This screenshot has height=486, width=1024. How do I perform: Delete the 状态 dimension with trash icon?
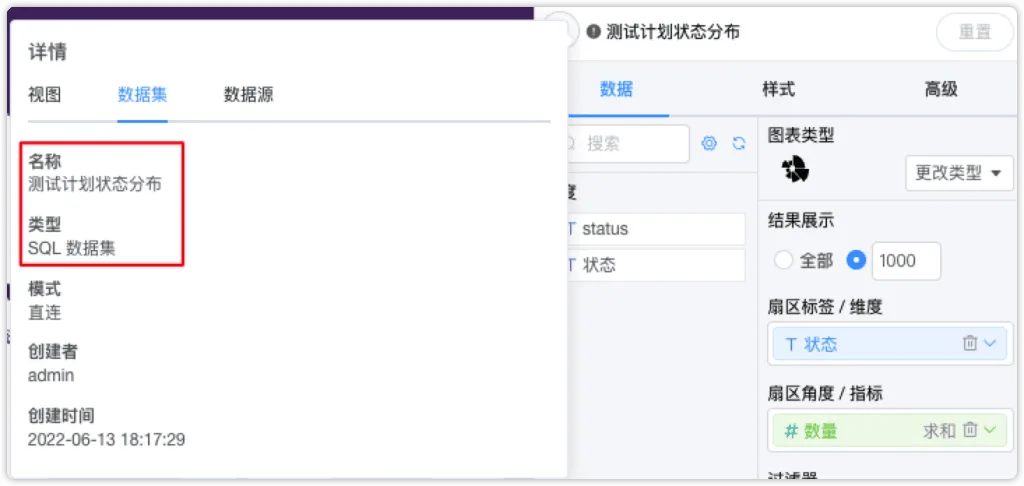tap(970, 344)
